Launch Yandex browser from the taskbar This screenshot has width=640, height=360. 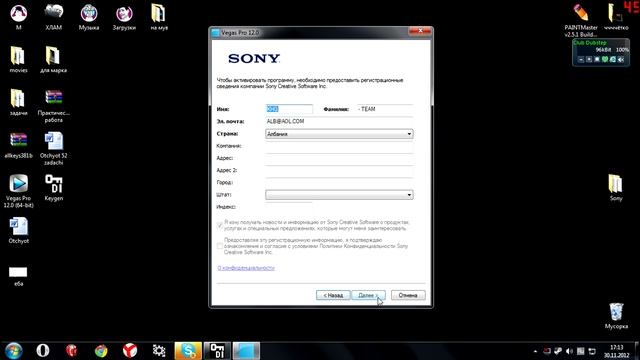tap(130, 351)
